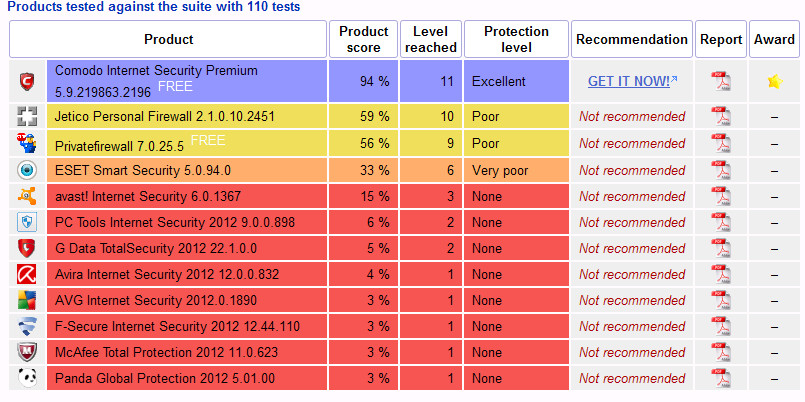Click the Avira red umbrella icon
The image size is (805, 402).
(x=27, y=274)
